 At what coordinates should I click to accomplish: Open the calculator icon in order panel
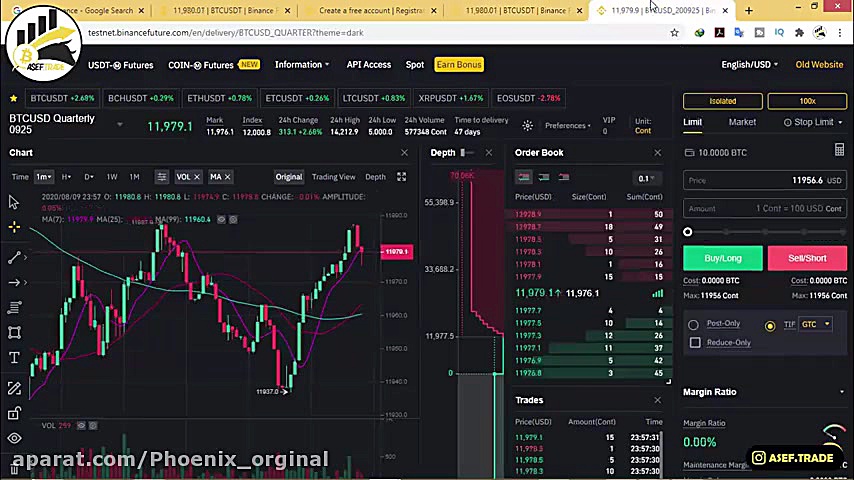(839, 150)
